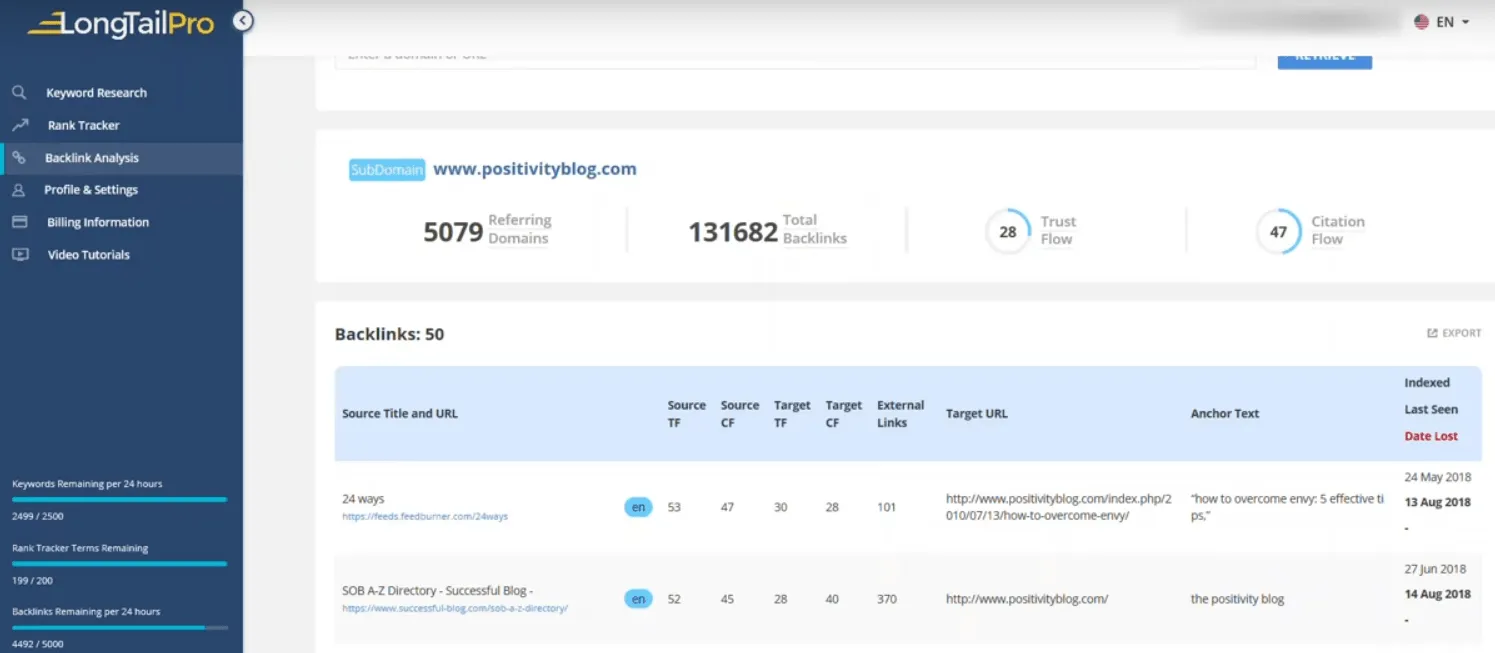This screenshot has height=653, width=1495.
Task: Open the feeds.feedburner.com/24ways link
Action: point(425,517)
